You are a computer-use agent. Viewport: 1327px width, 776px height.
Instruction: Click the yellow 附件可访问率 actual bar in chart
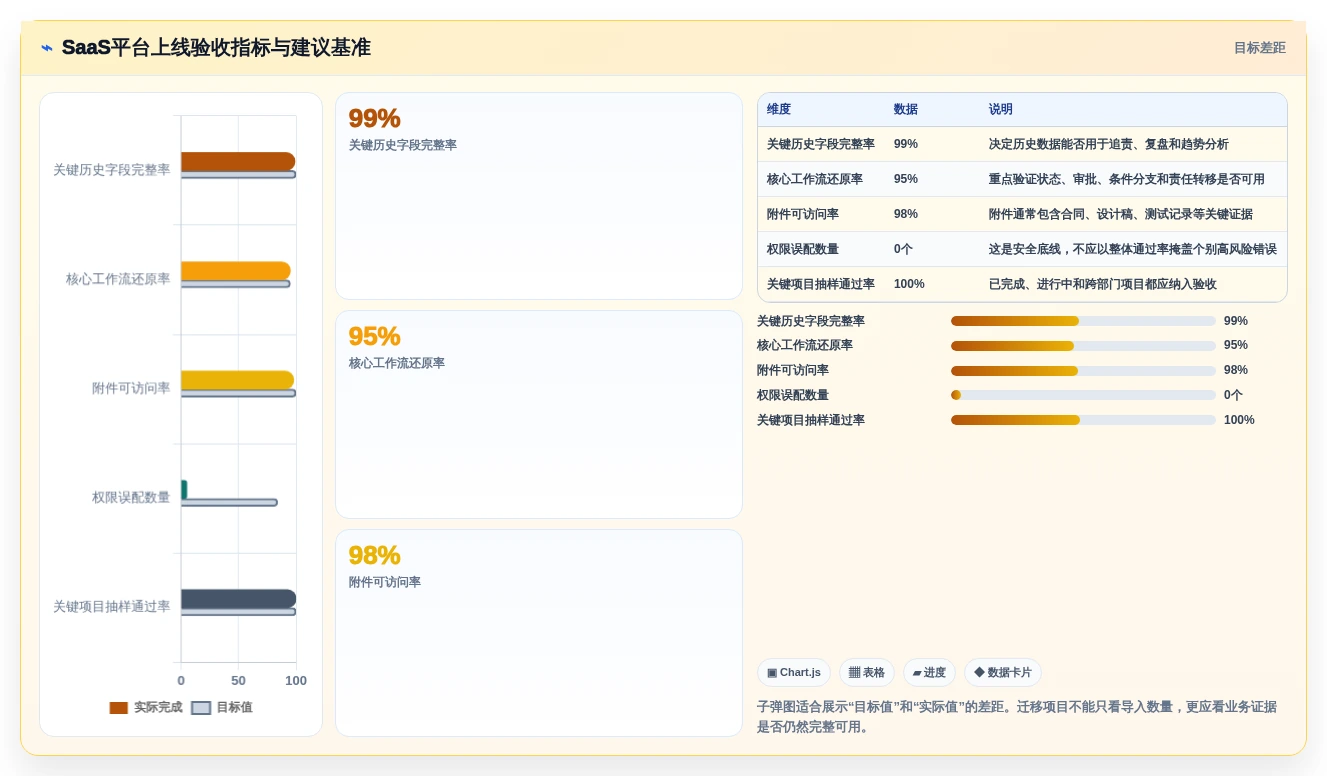(x=238, y=380)
